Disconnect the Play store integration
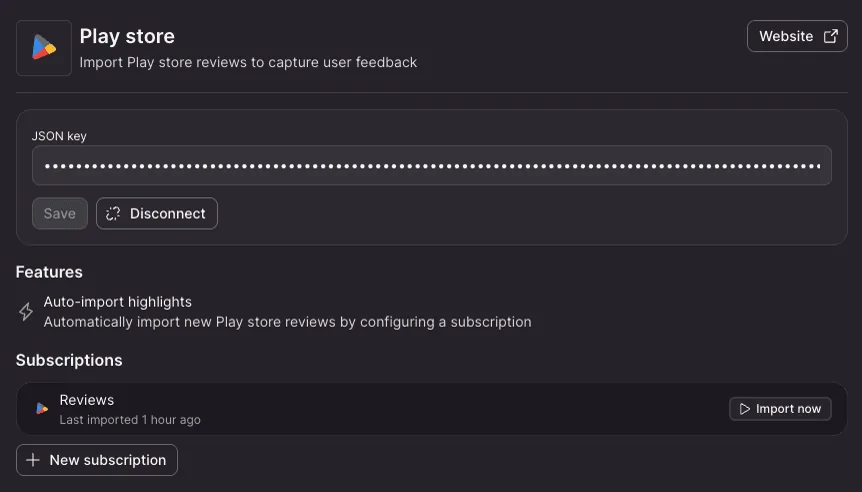Viewport: 862px width, 492px height. [x=157, y=213]
